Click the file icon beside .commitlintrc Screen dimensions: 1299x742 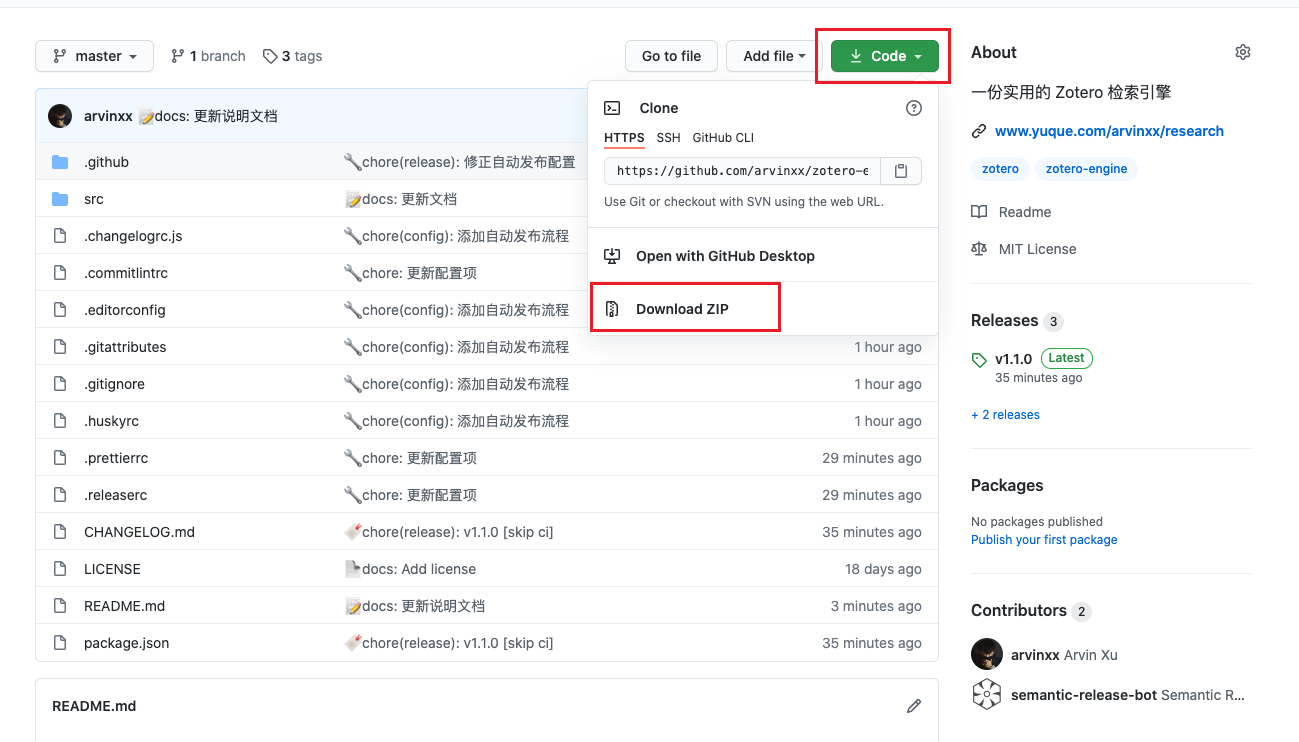tap(60, 273)
